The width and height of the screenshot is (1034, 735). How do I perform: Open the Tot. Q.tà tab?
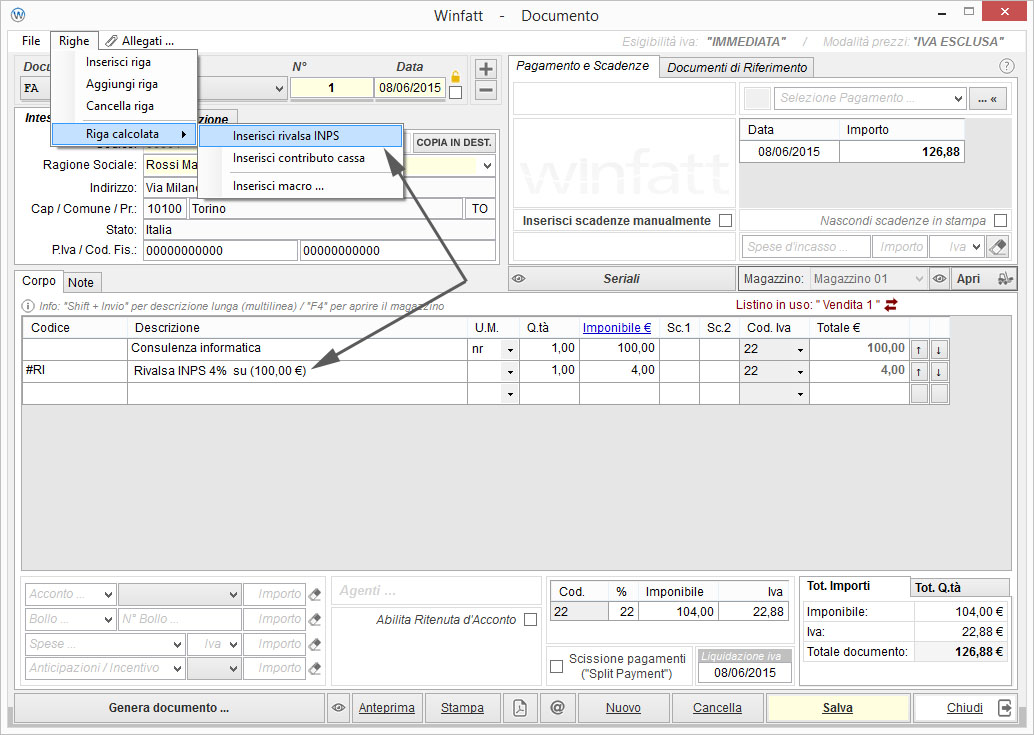pos(959,587)
